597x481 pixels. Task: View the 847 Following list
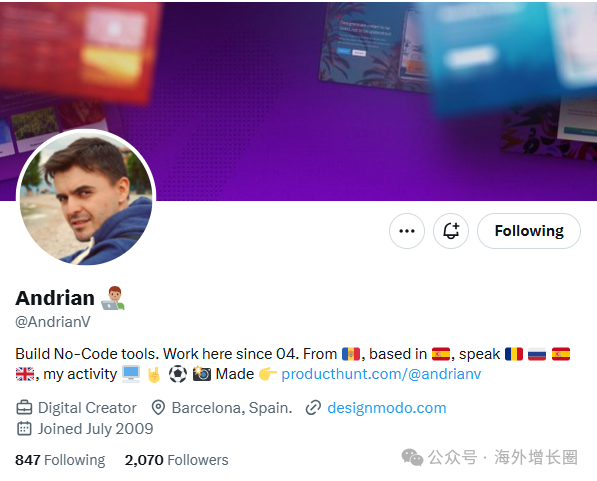tap(60, 460)
